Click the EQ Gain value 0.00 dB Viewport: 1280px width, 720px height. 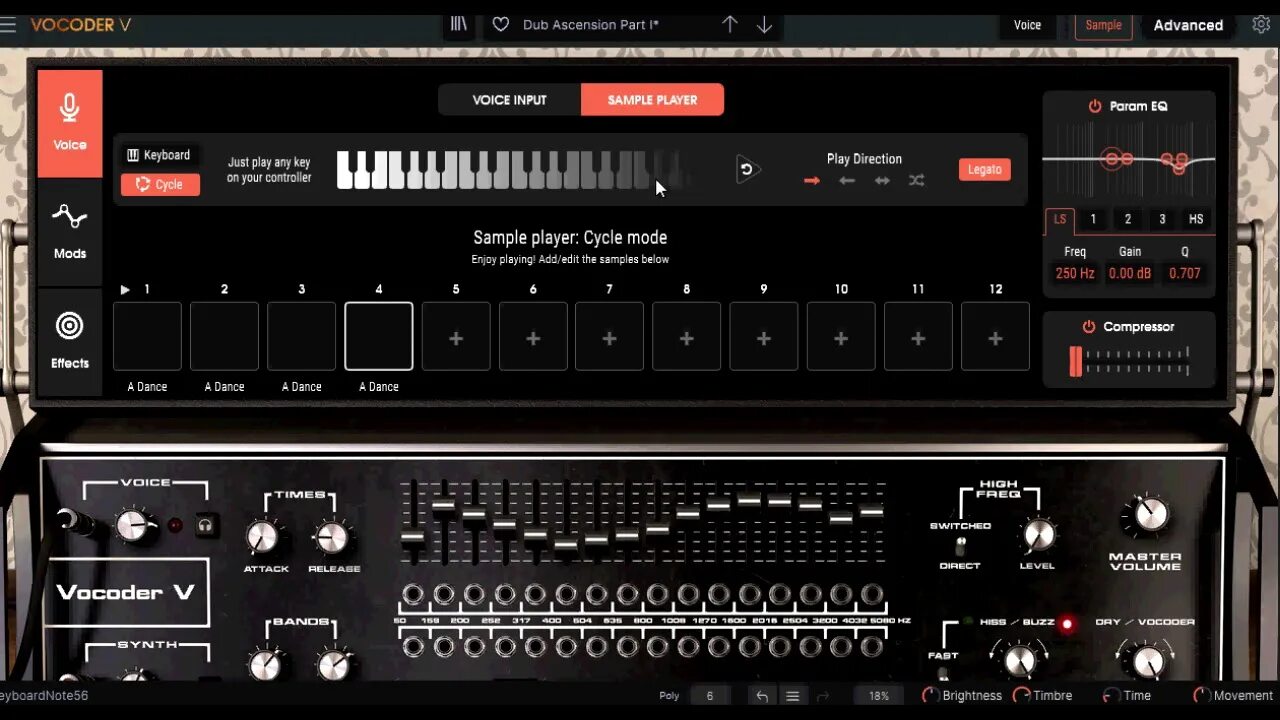pos(1130,273)
